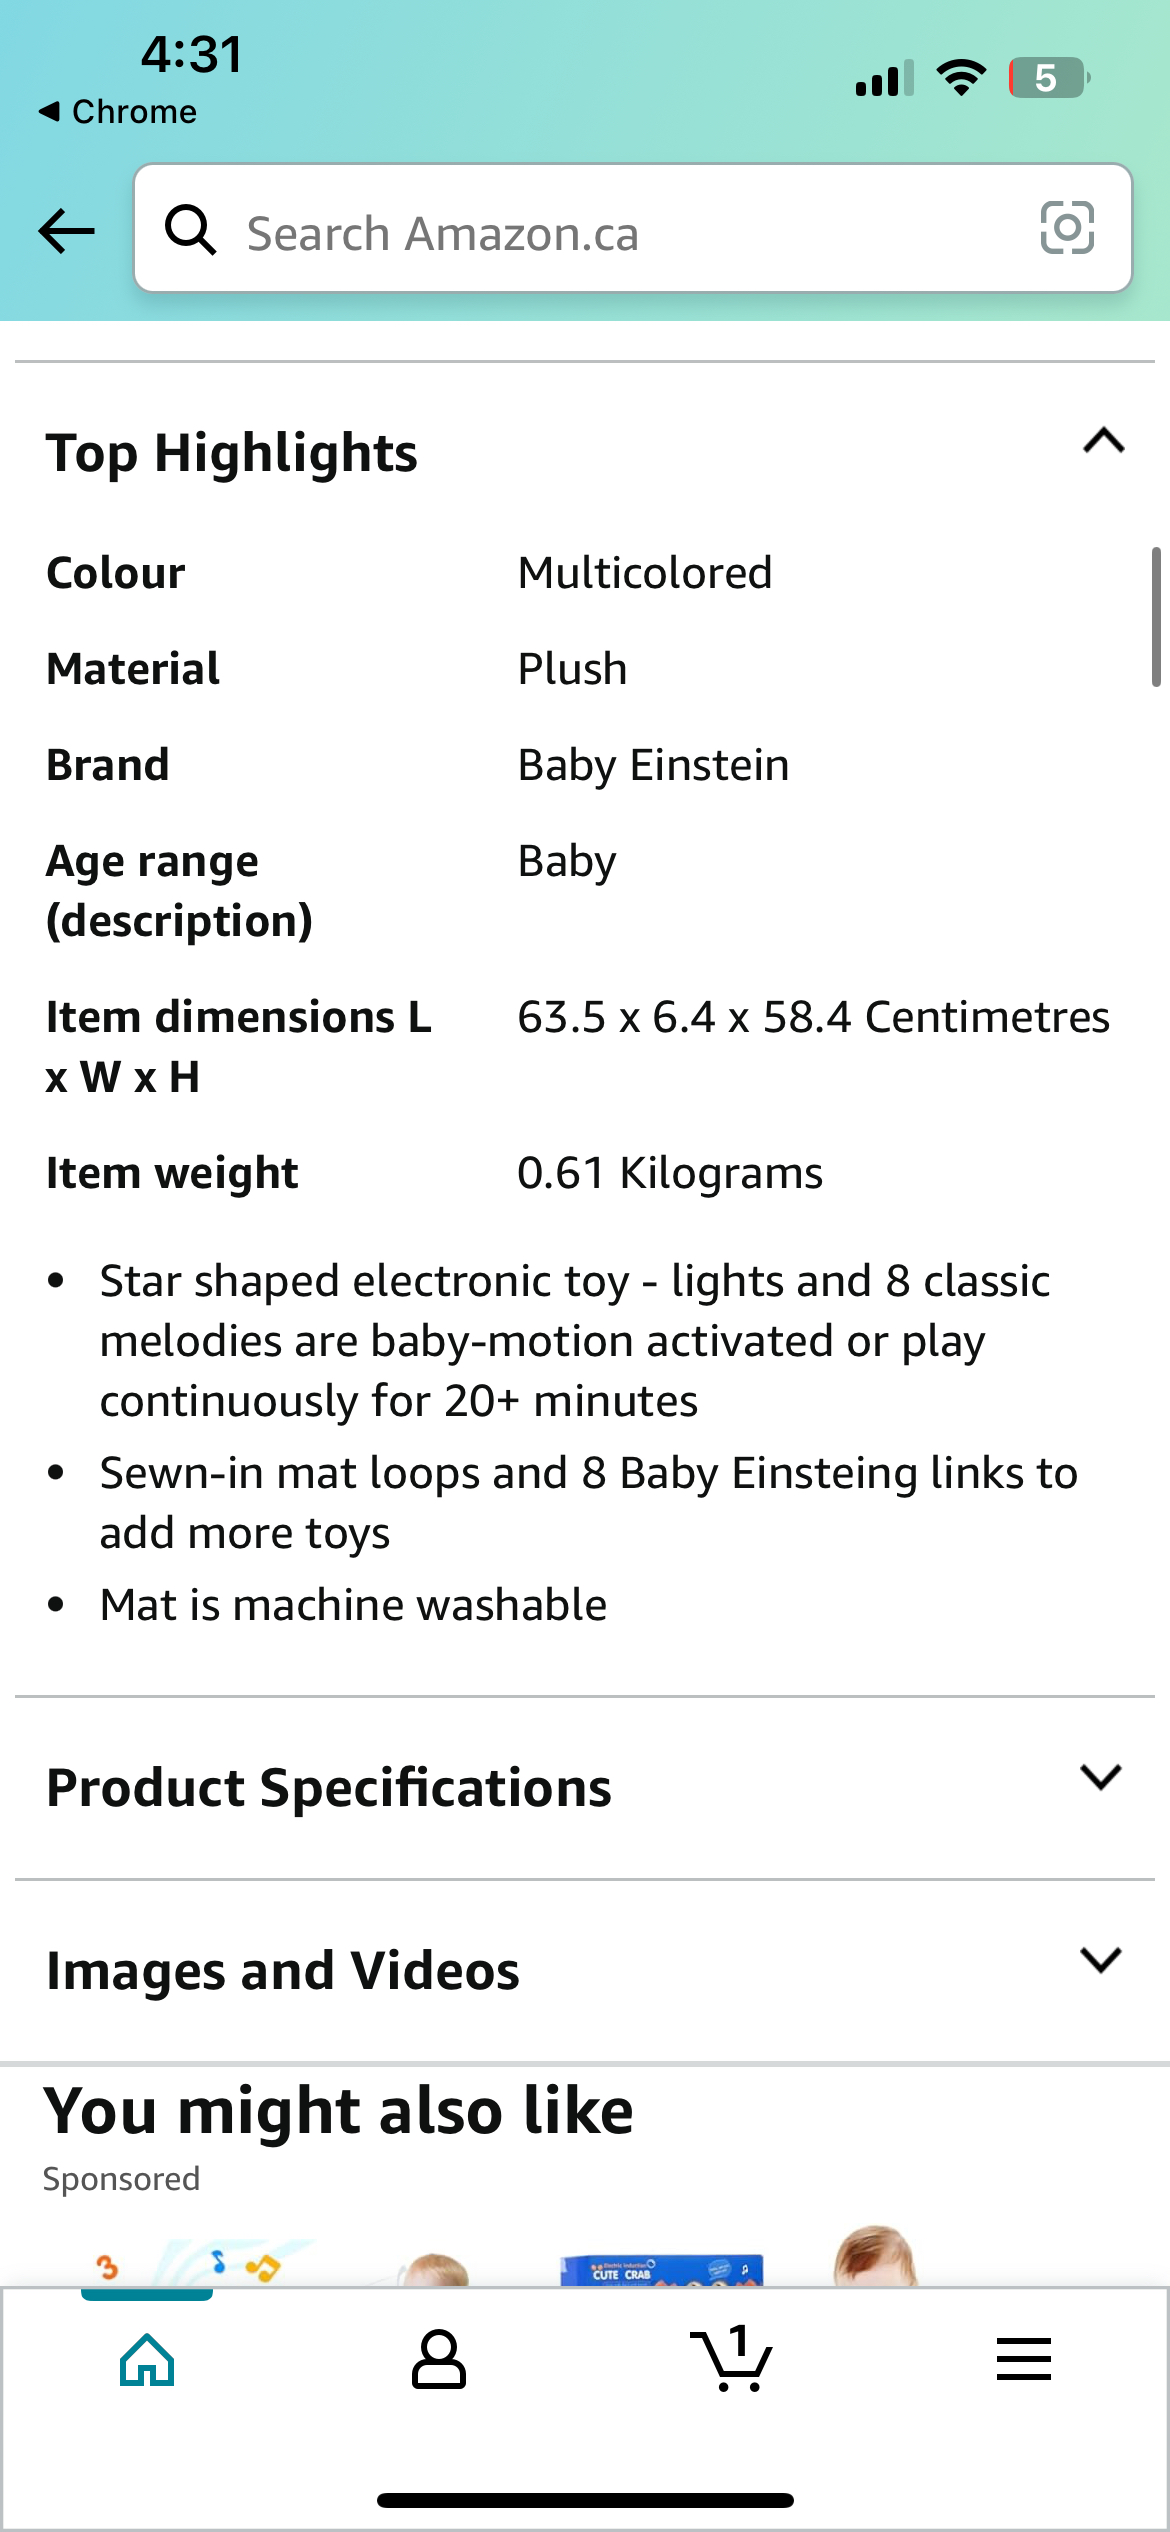
Task: Open the camera lens scan icon
Action: pos(1067,228)
